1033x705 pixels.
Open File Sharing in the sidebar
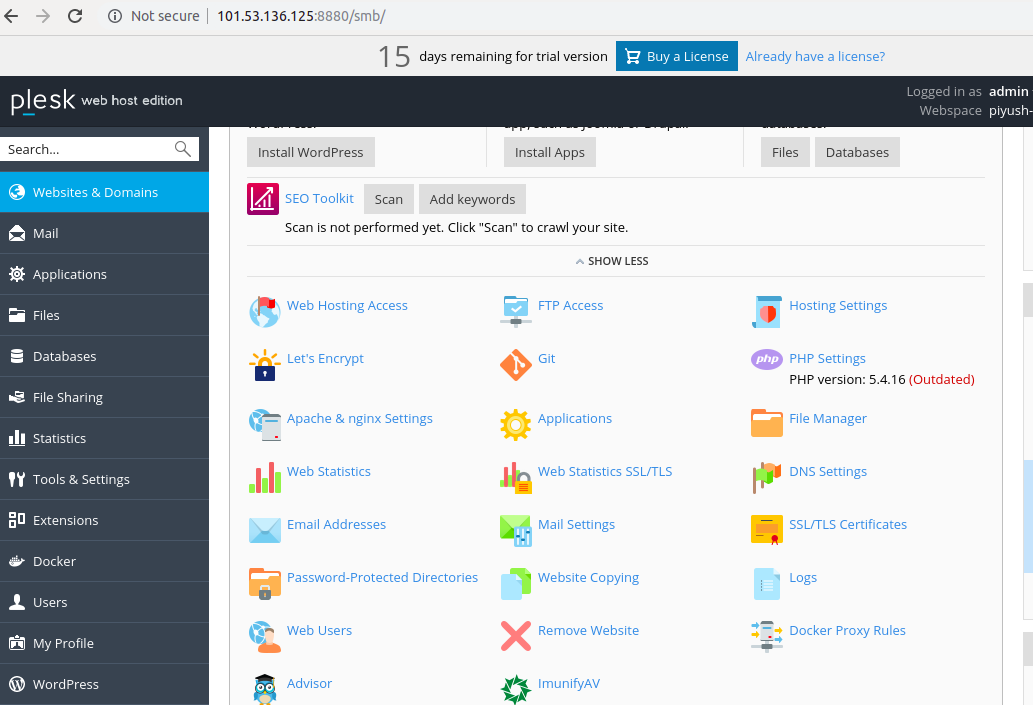(104, 397)
